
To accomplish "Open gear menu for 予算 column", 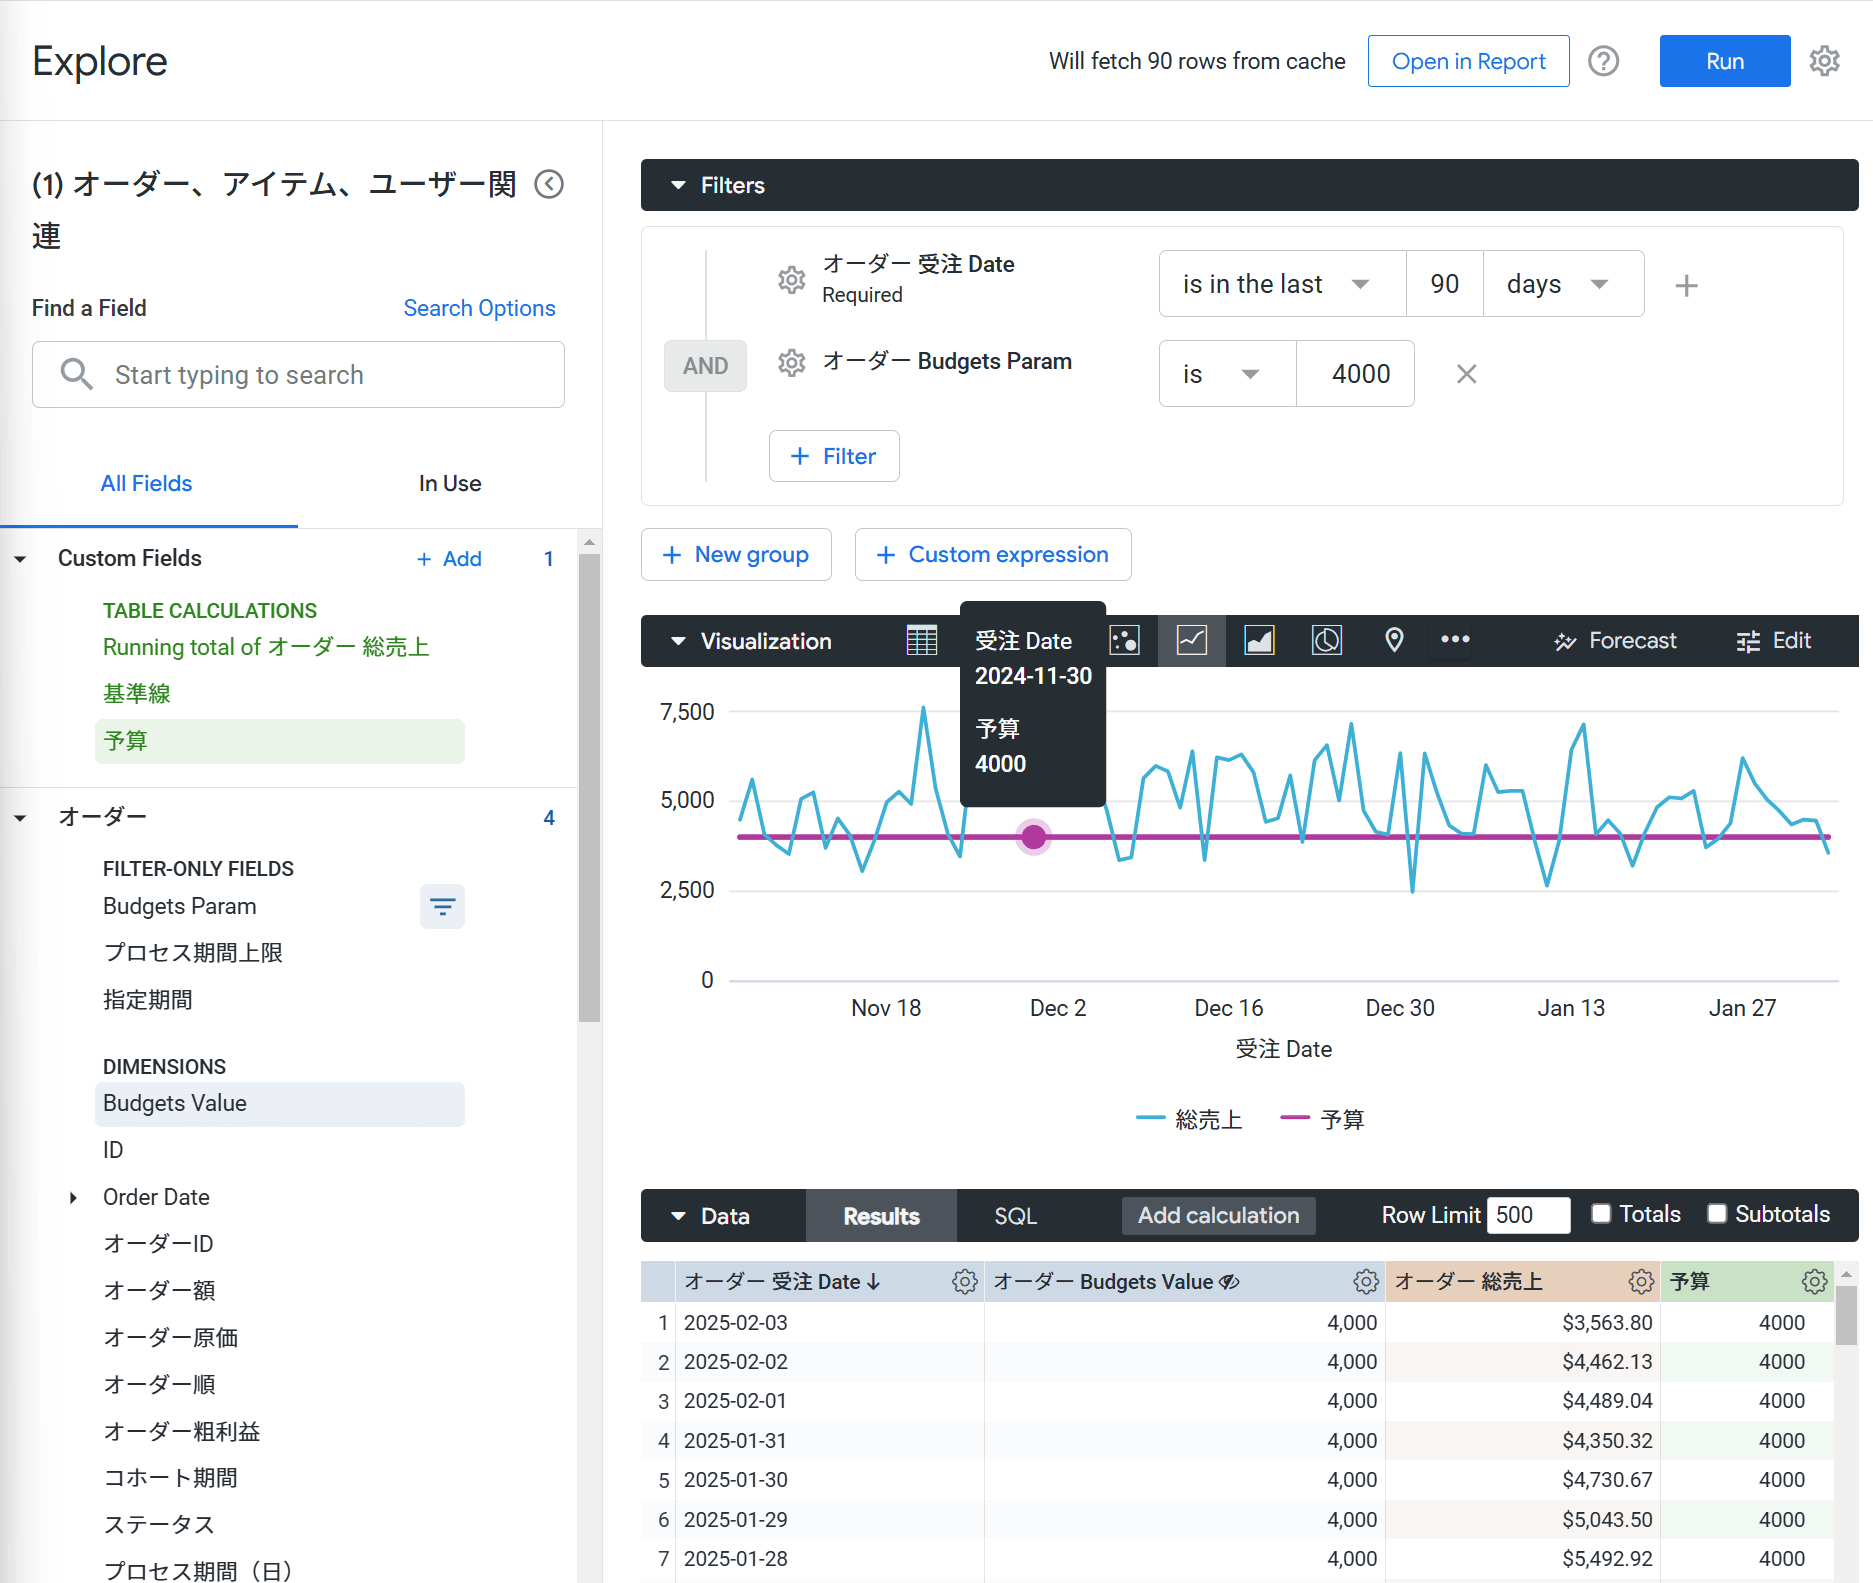I will tap(1815, 1282).
